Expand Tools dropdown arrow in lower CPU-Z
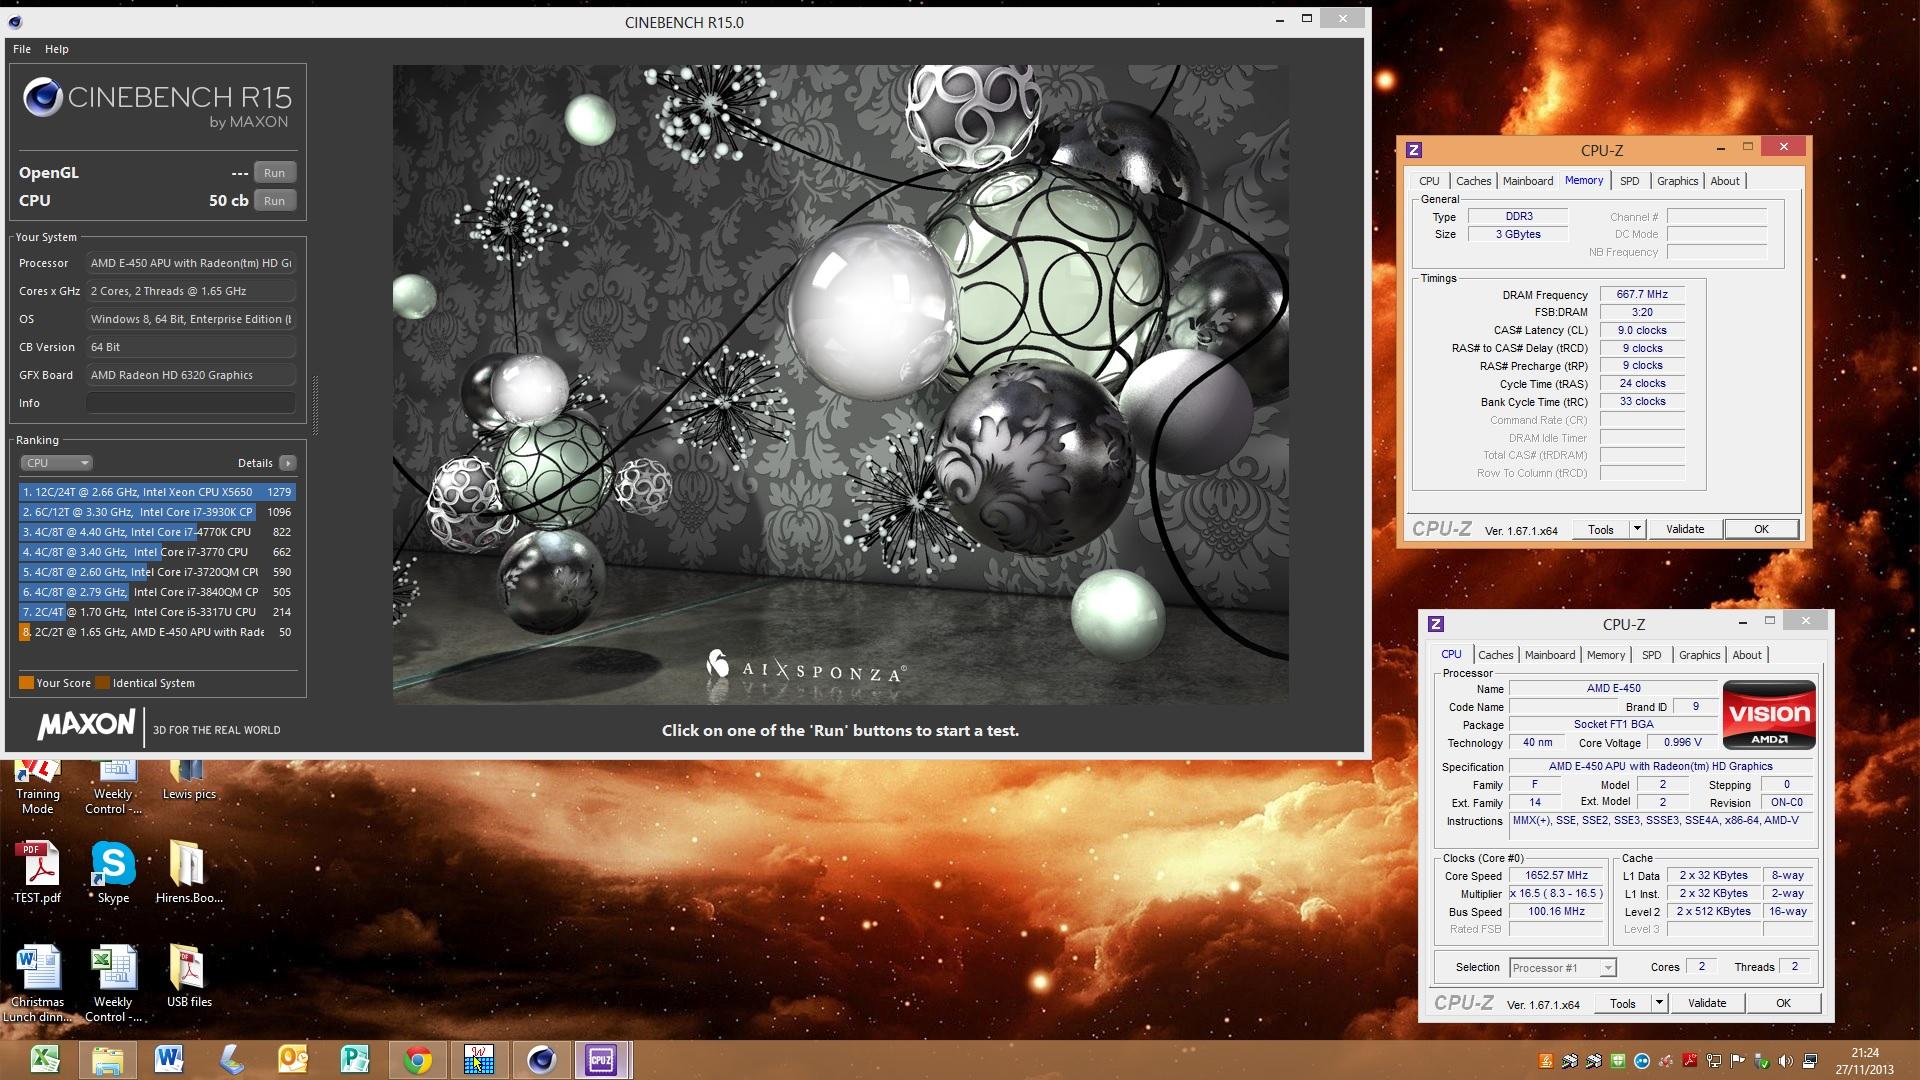The width and height of the screenshot is (1920, 1080). pyautogui.click(x=1659, y=1003)
